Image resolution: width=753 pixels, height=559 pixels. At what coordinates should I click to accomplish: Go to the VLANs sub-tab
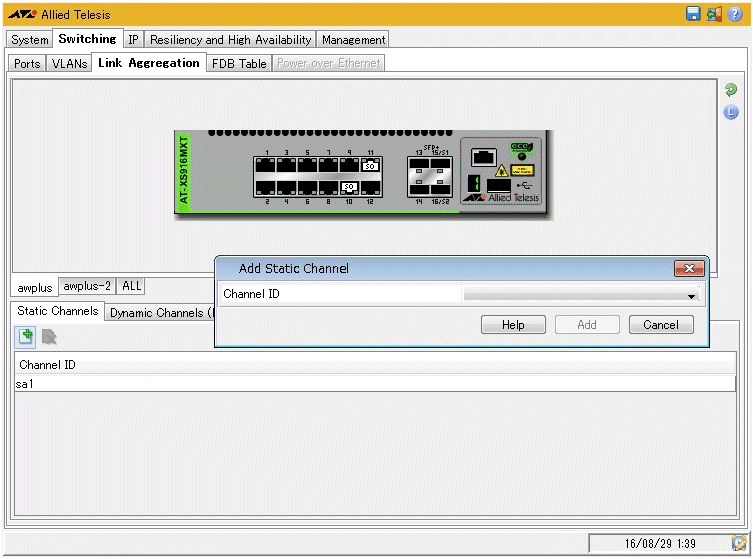tap(69, 63)
